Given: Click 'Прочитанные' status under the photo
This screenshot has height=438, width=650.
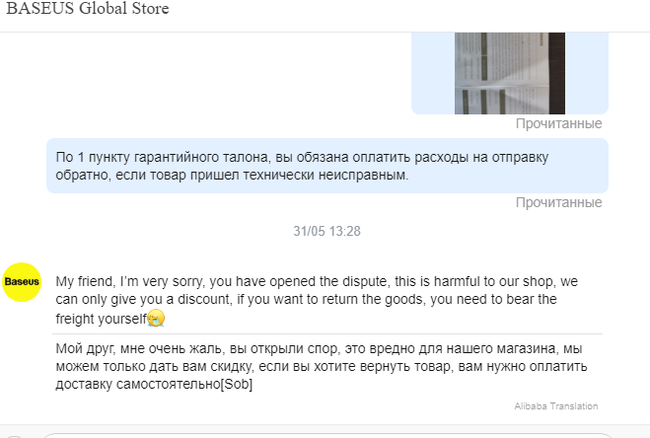Looking at the screenshot, I should point(558,123).
